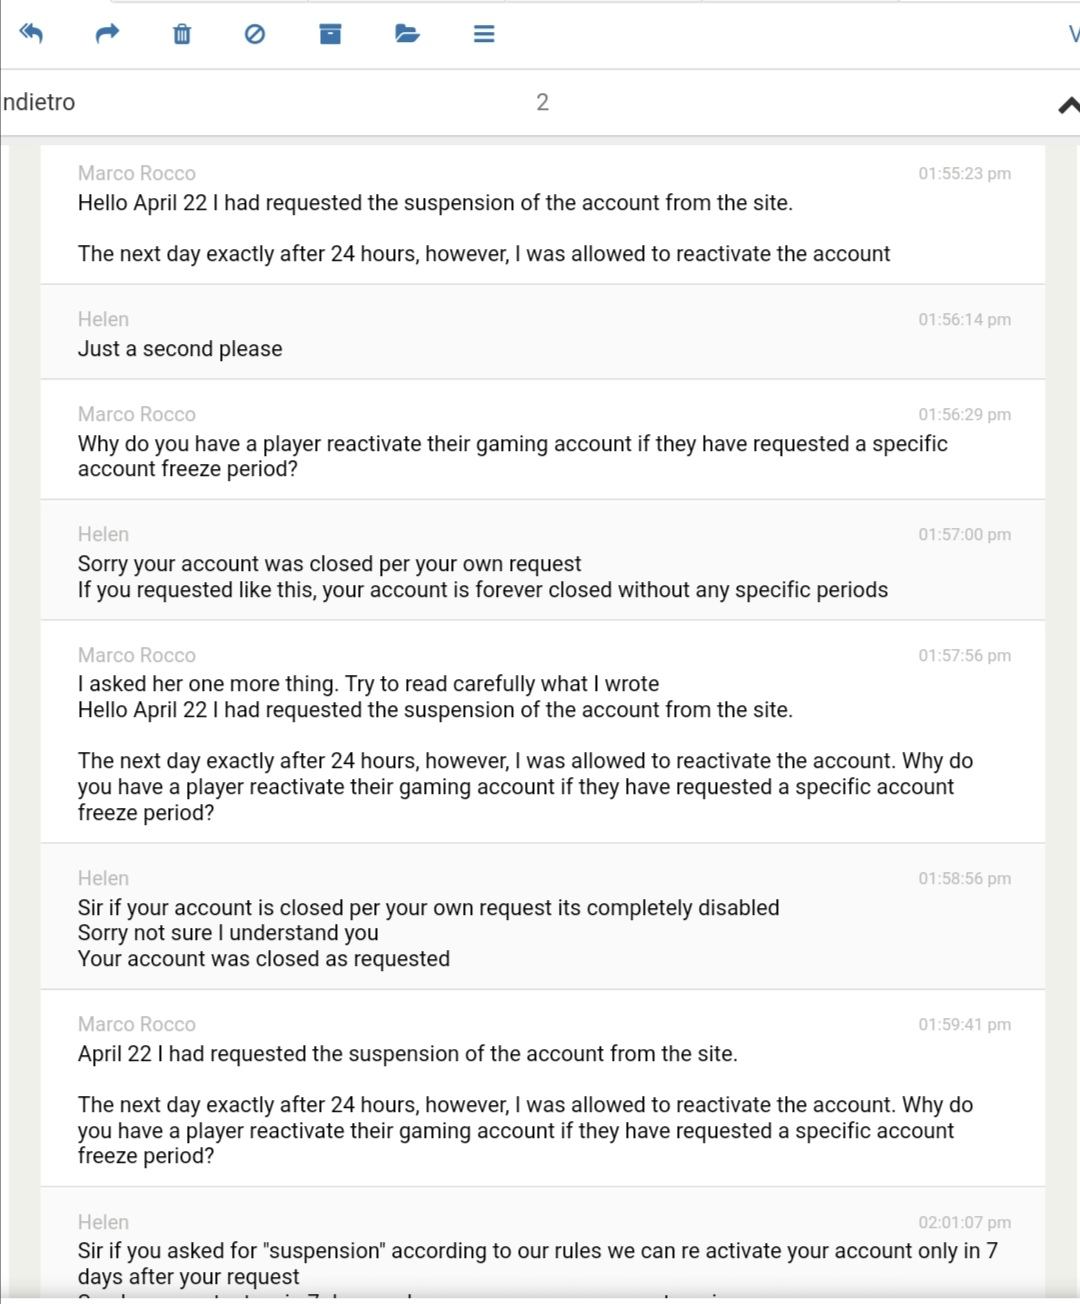1080x1304 pixels.
Task: Click the message count number 2
Action: click(x=542, y=102)
